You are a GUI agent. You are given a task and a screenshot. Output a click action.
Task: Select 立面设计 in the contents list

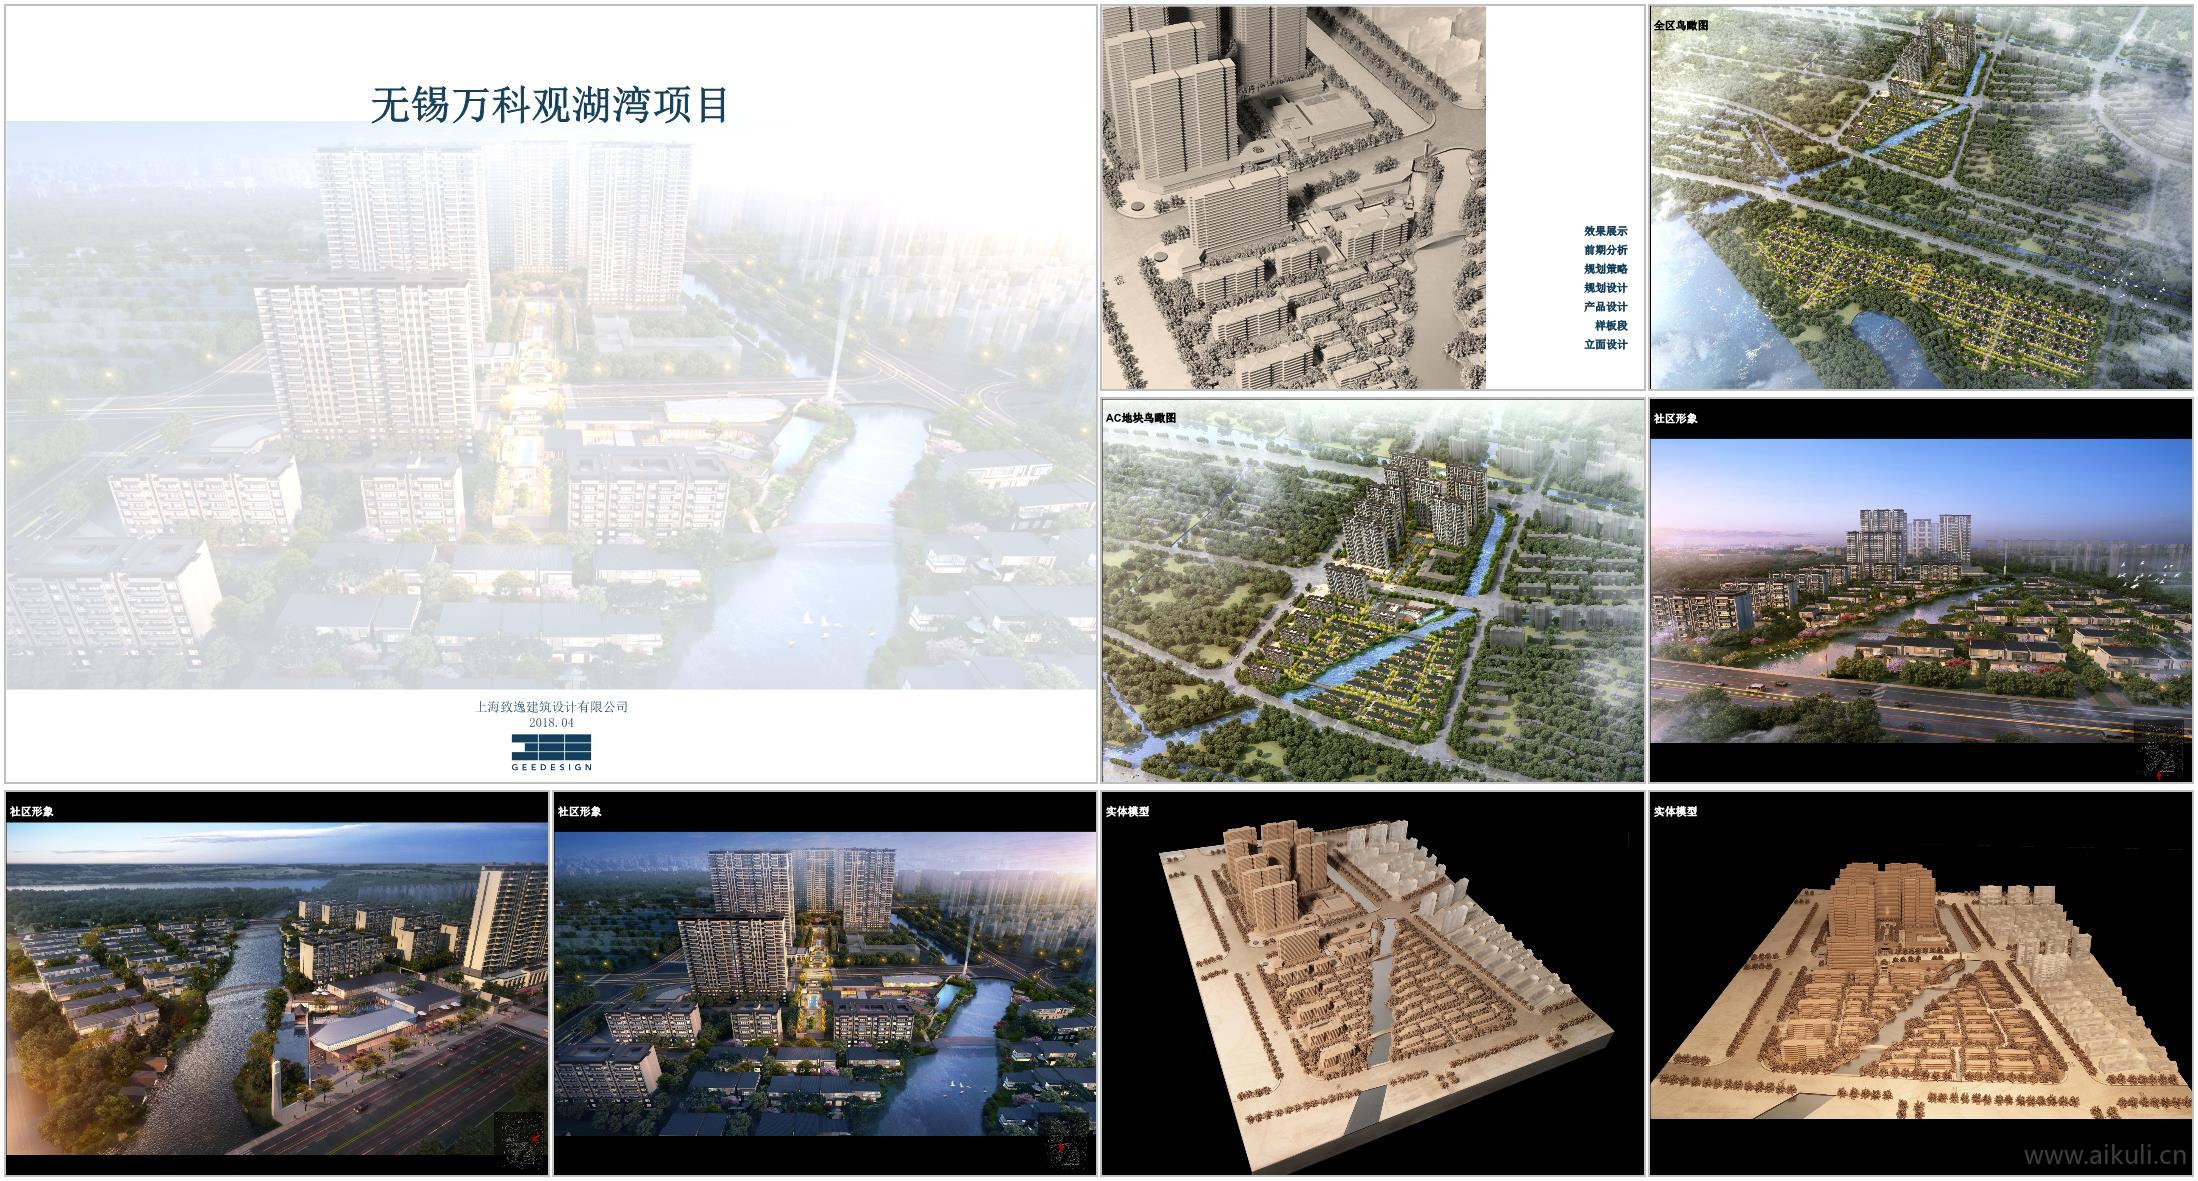1605,345
